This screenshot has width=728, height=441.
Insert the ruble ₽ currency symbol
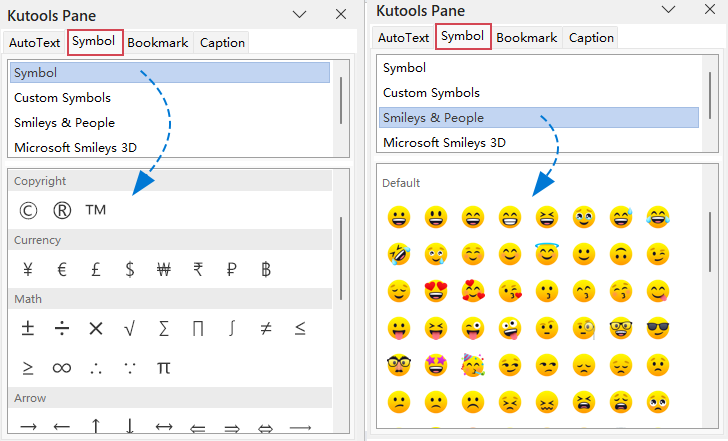[232, 269]
